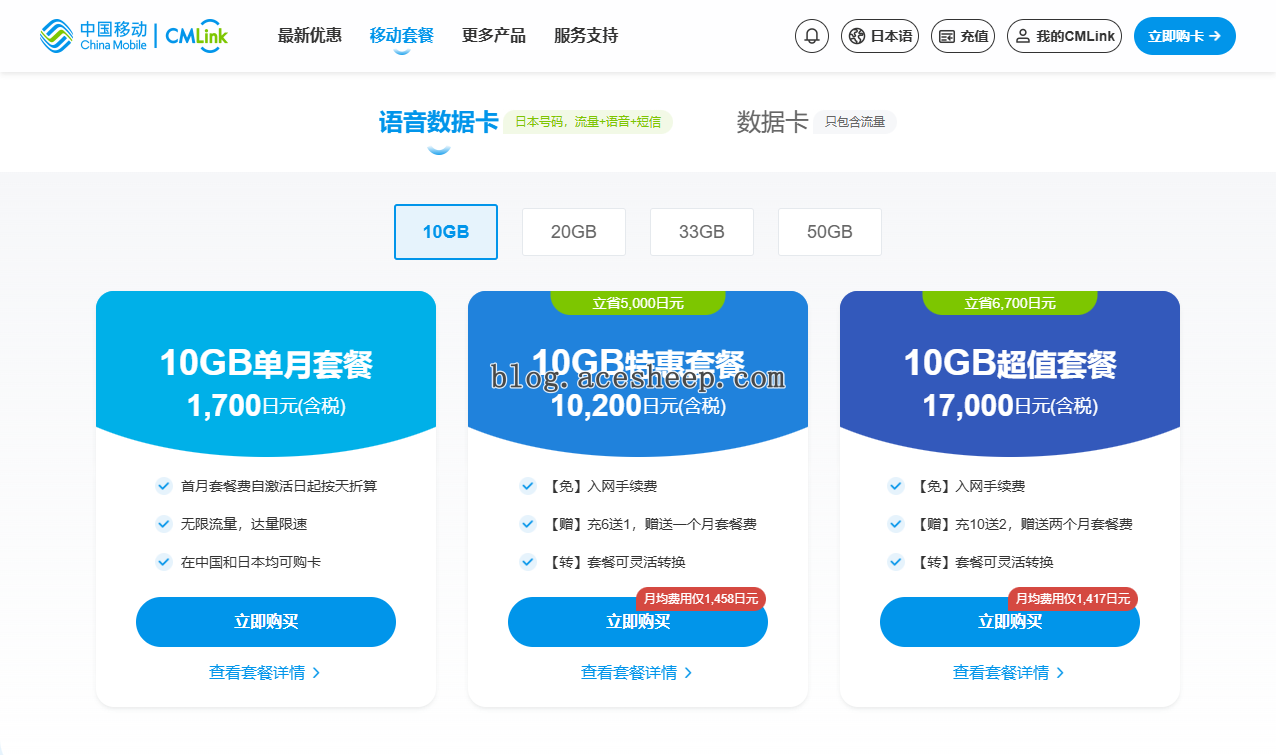Screen dimensions: 1276x755
Task: Switch language with the 日本语 globe button
Action: [x=879, y=36]
